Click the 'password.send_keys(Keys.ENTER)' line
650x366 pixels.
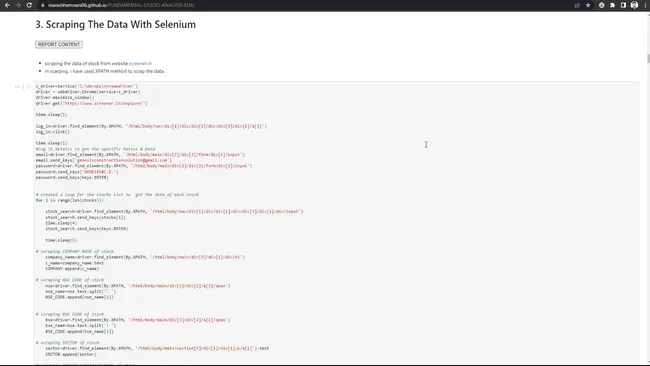(72, 177)
